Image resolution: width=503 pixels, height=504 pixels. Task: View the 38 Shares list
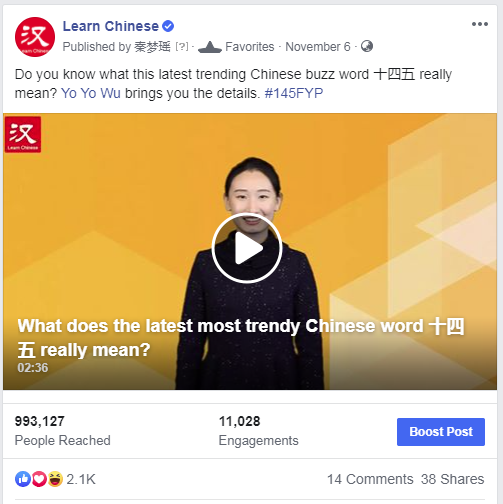[452, 479]
